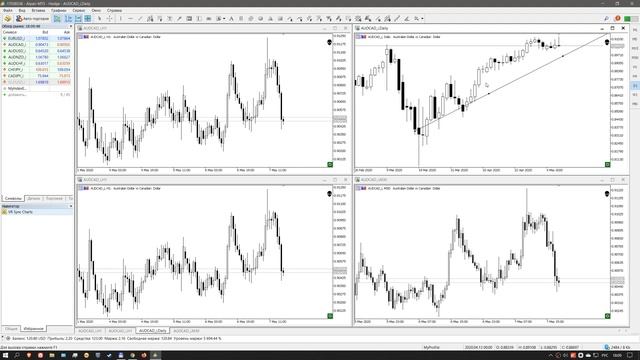The image size is (640, 360).
Task: Switch to AUDCAD_i,Daily chart tab
Action: pos(153,331)
